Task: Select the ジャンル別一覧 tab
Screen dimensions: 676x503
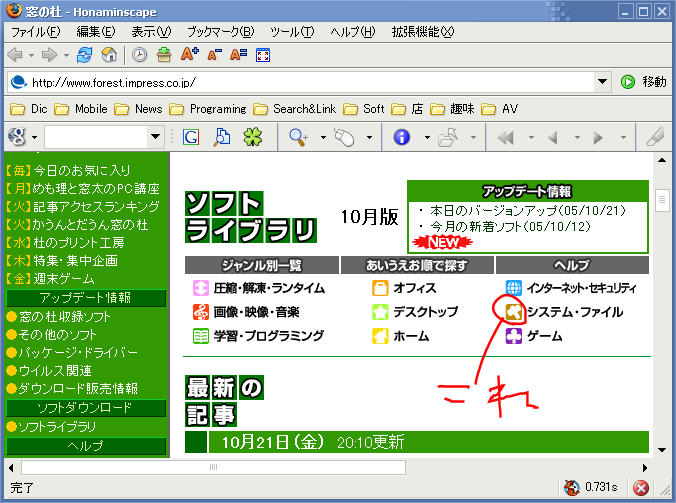Action: pos(262,265)
